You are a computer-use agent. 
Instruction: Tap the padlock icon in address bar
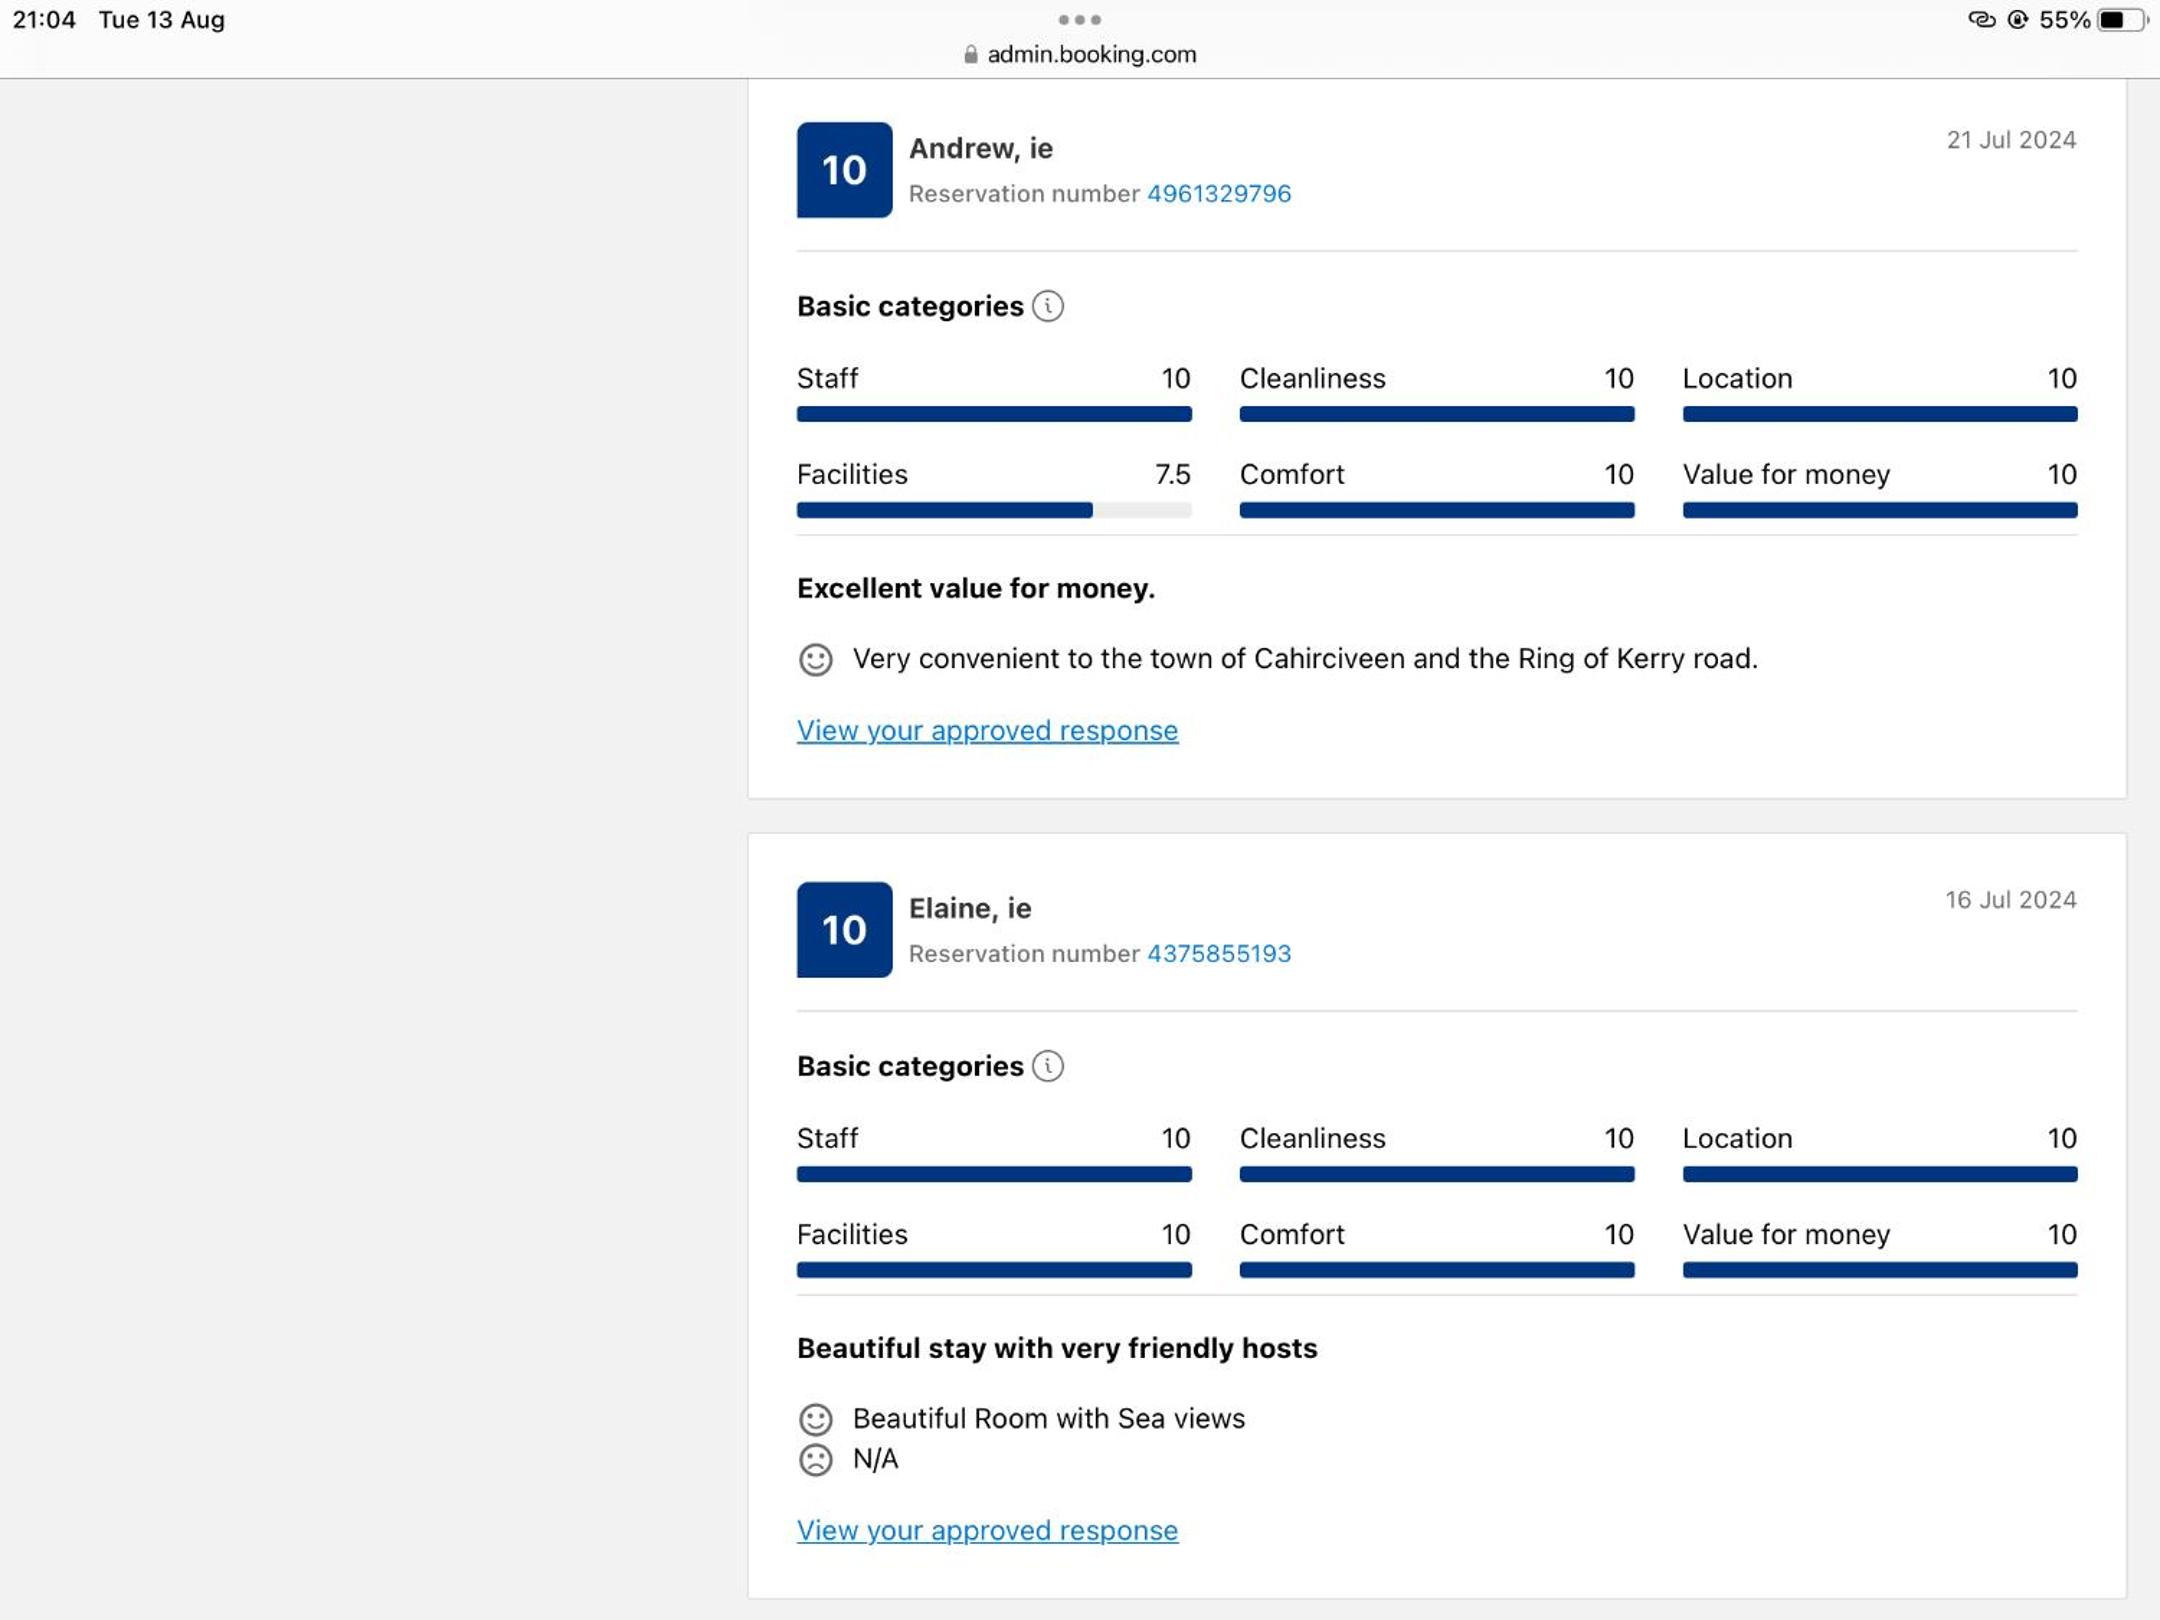(x=969, y=55)
